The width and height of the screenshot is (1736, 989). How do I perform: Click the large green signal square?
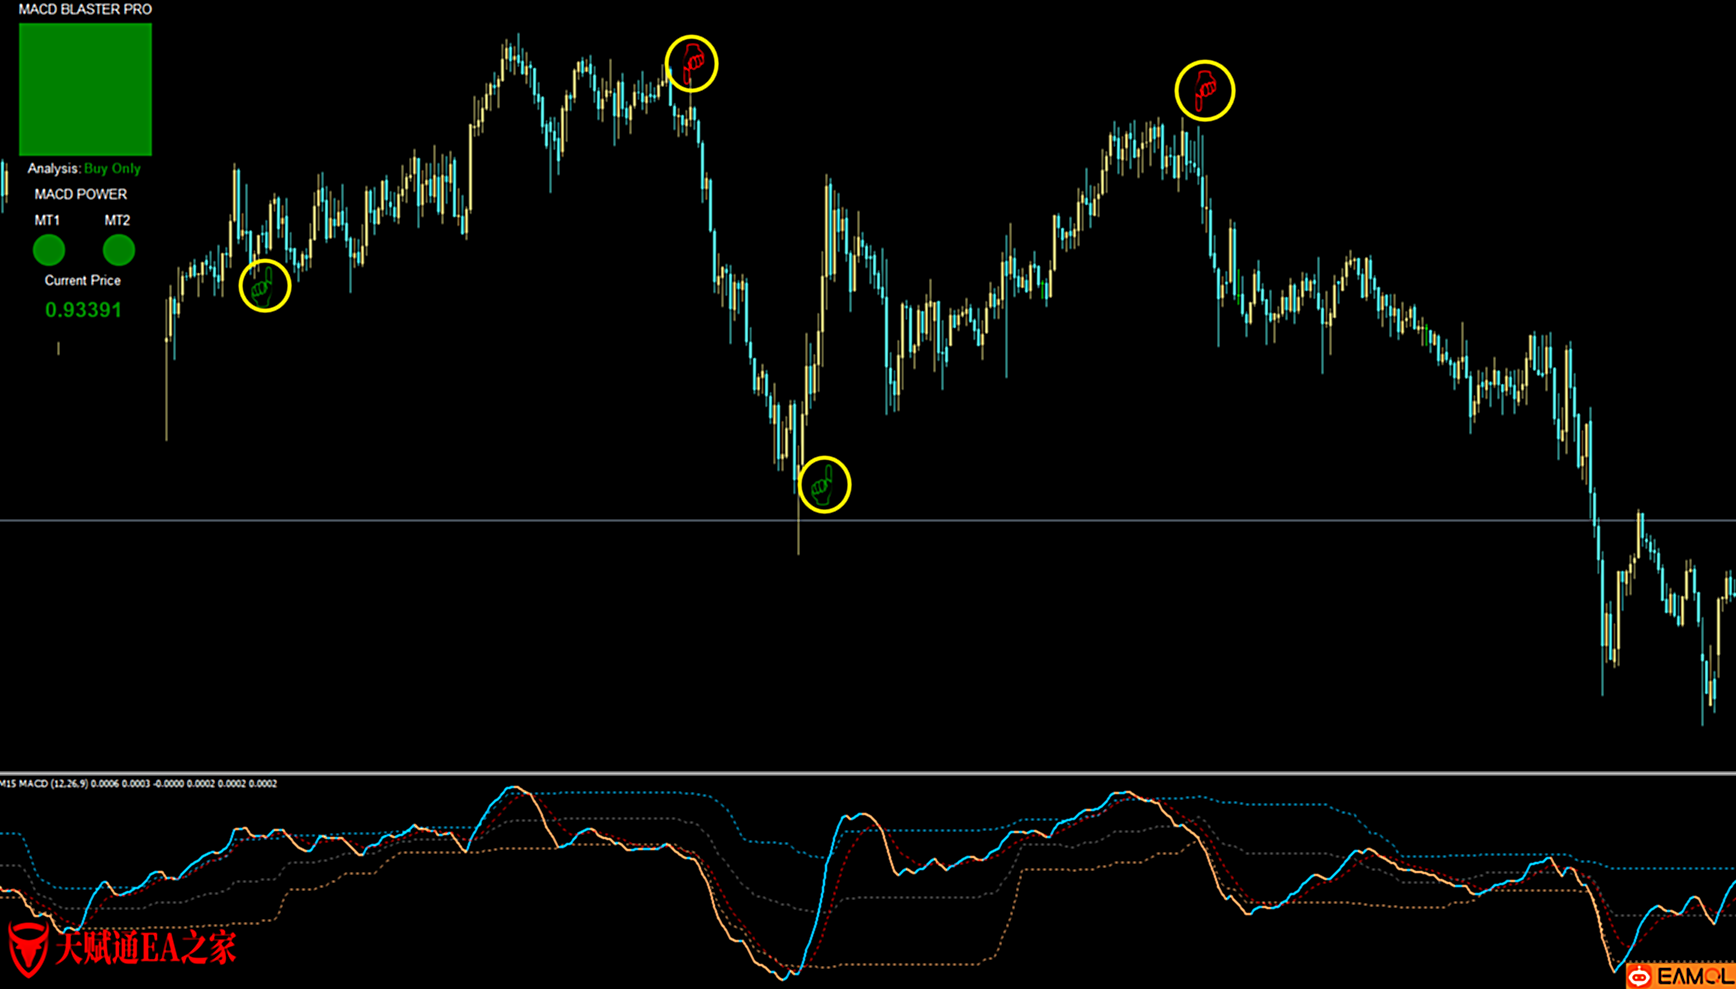click(x=85, y=89)
